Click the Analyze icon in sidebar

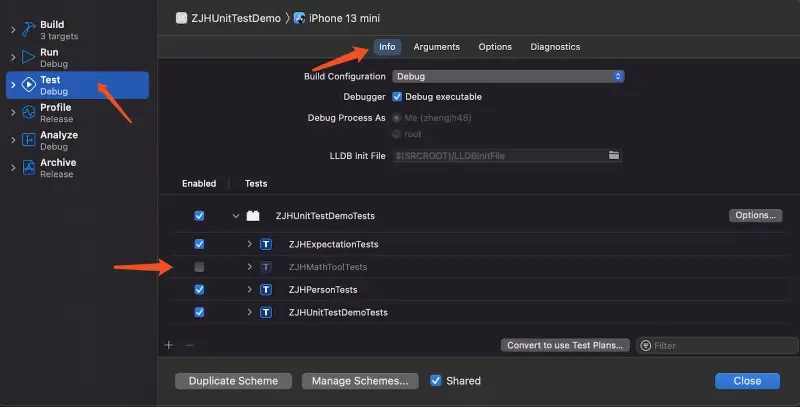[29, 140]
